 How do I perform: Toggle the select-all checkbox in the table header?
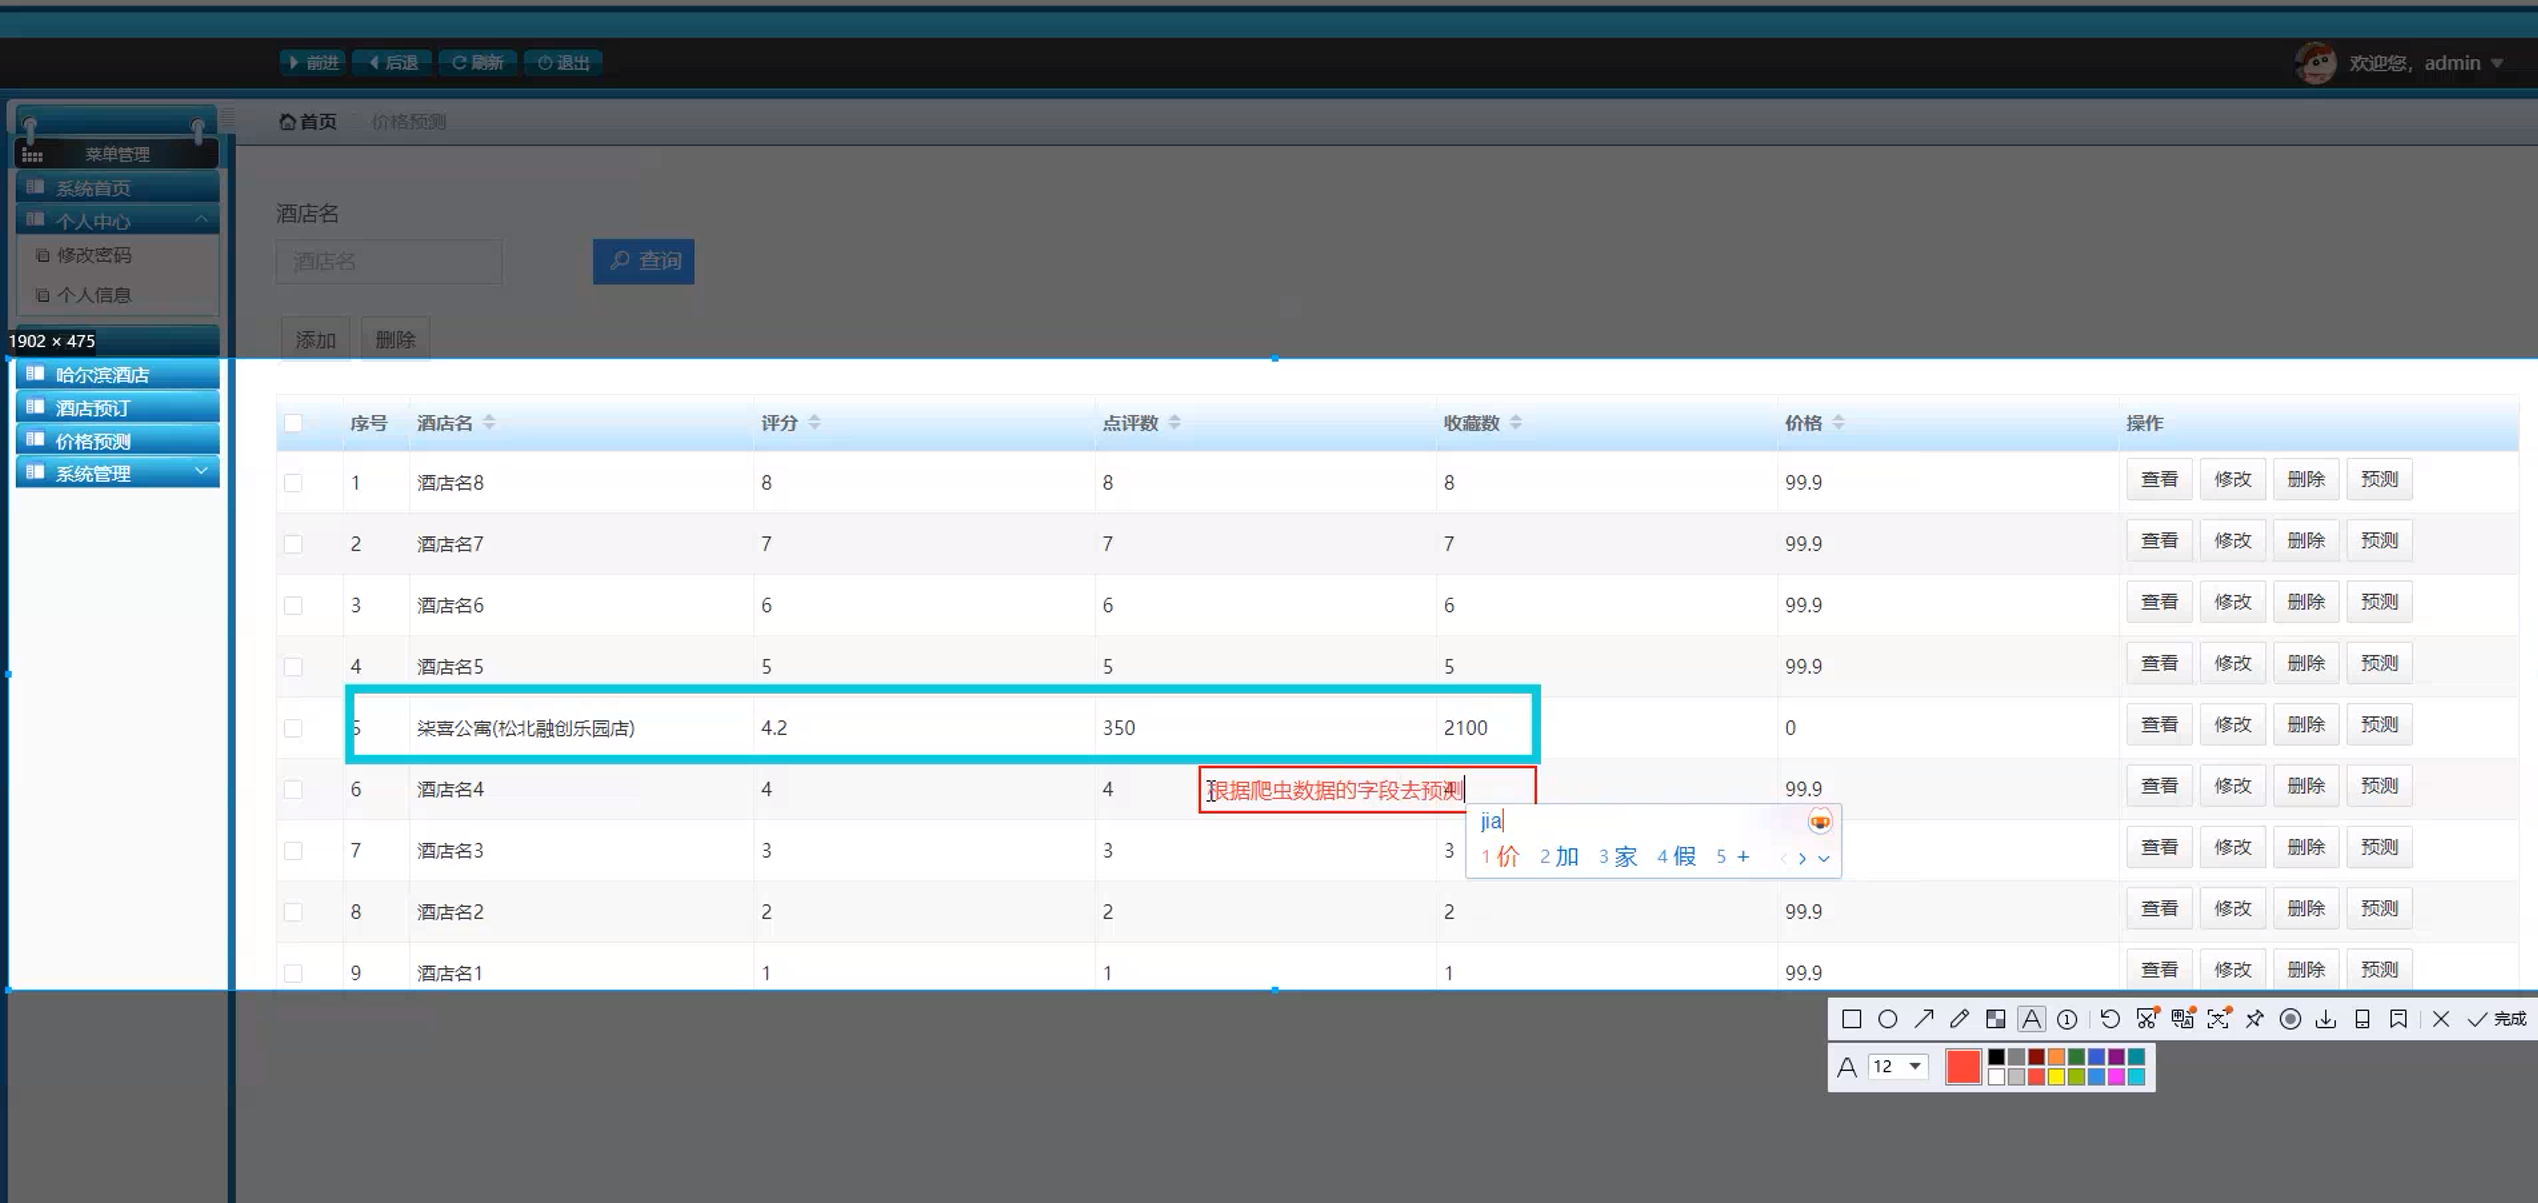293,423
